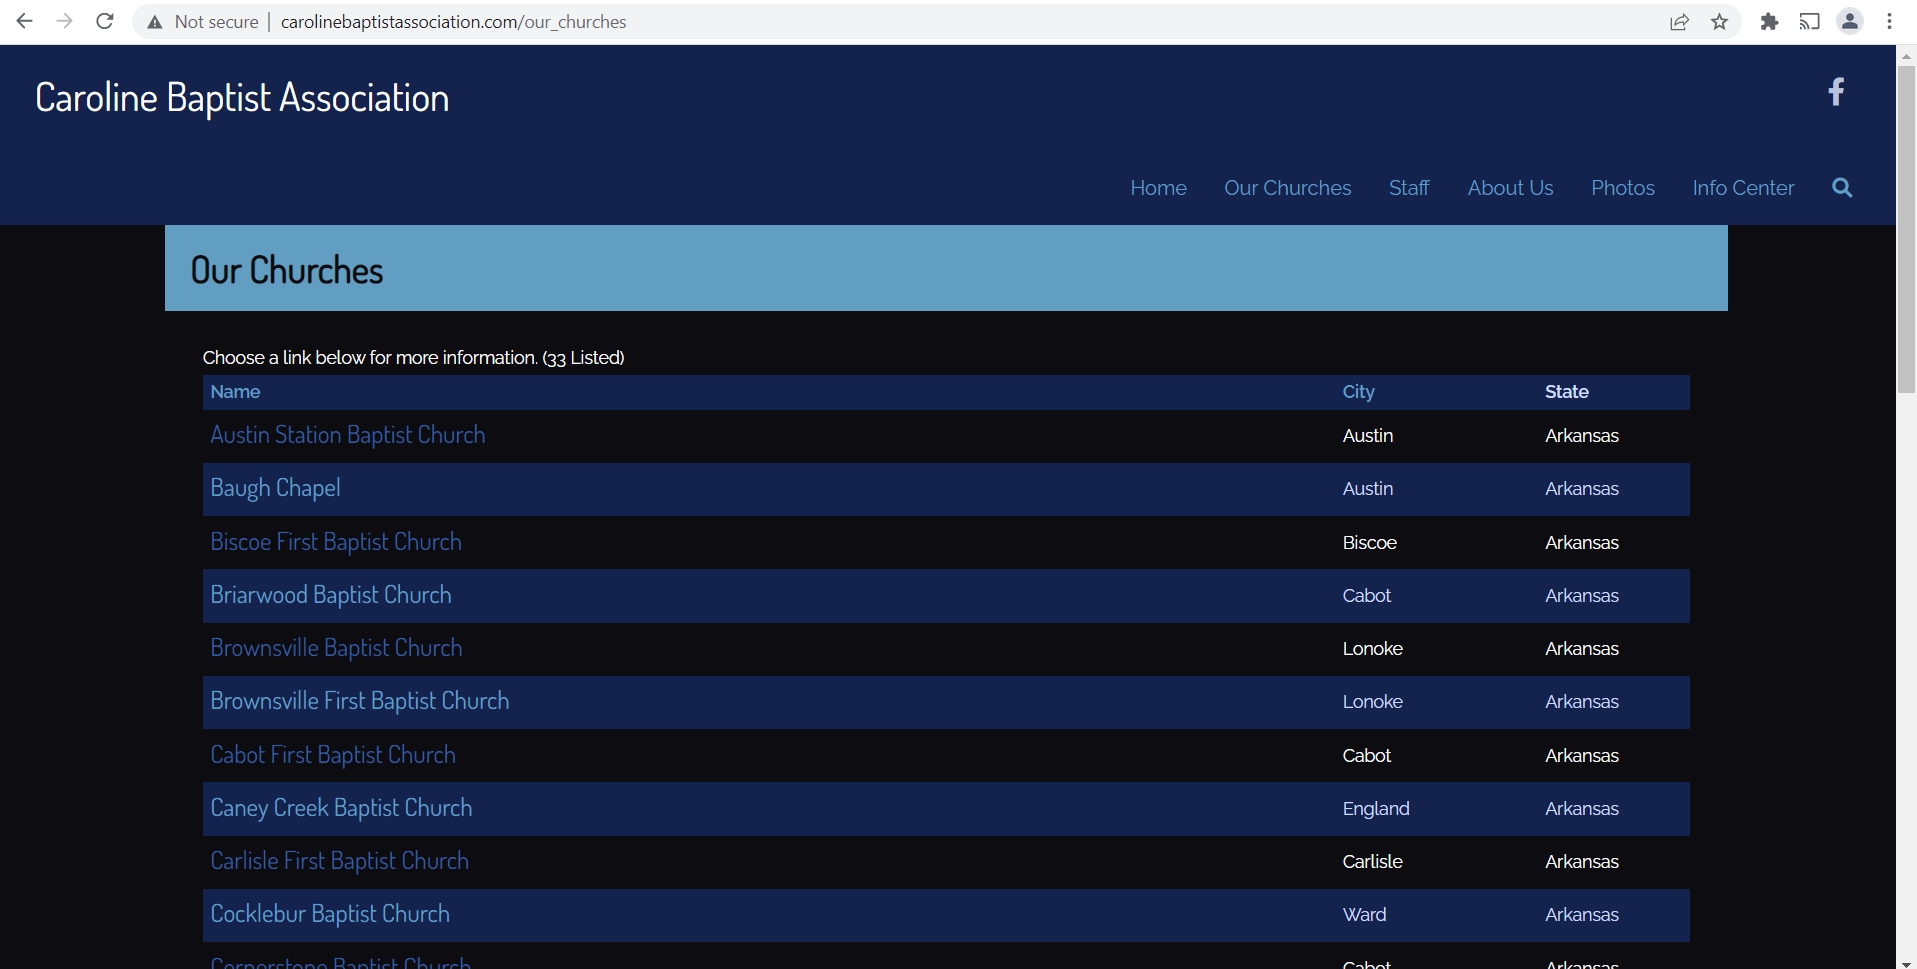
Task: Click the scrollbar down arrow
Action: point(1906,963)
